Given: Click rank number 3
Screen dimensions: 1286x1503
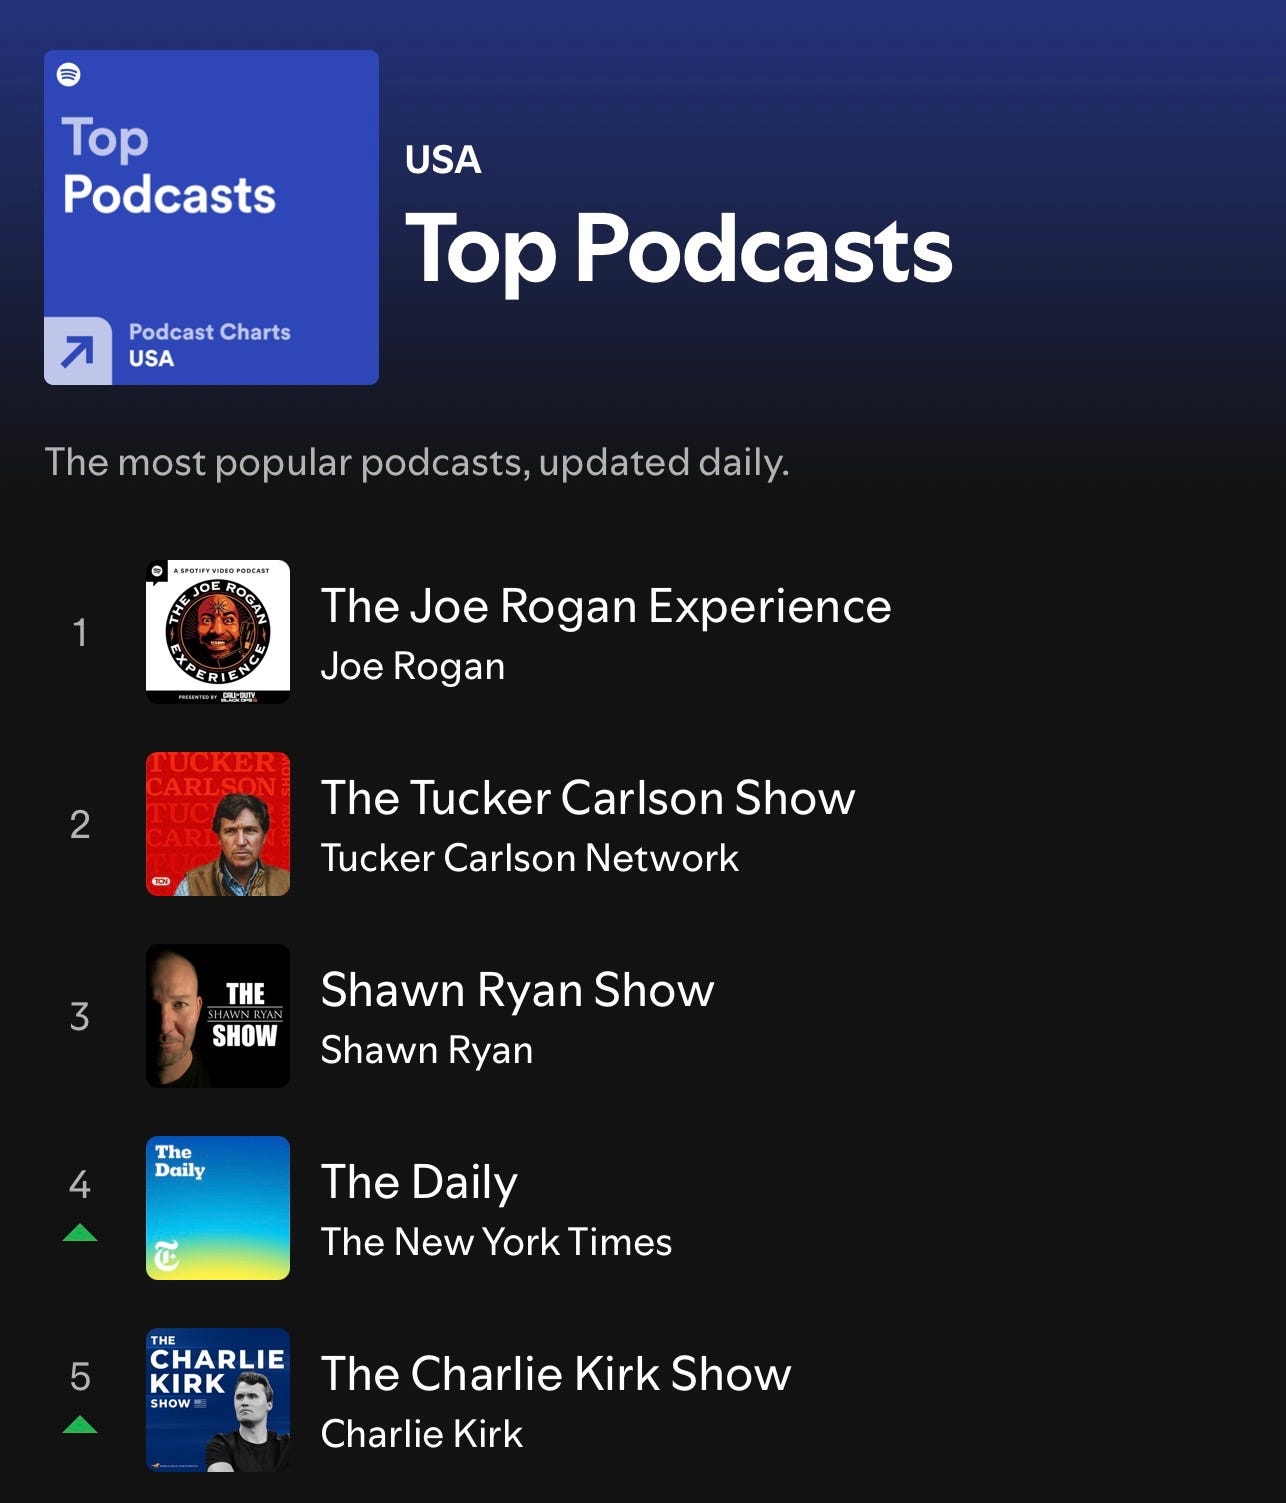Looking at the screenshot, I should 80,1016.
